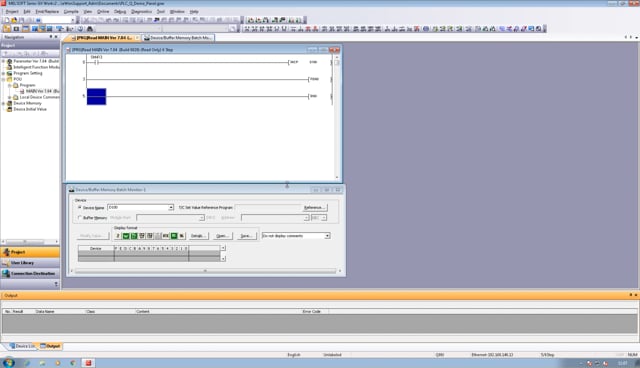The height and width of the screenshot is (368, 640).
Task: Select the Device Name radio button
Action: (80, 207)
